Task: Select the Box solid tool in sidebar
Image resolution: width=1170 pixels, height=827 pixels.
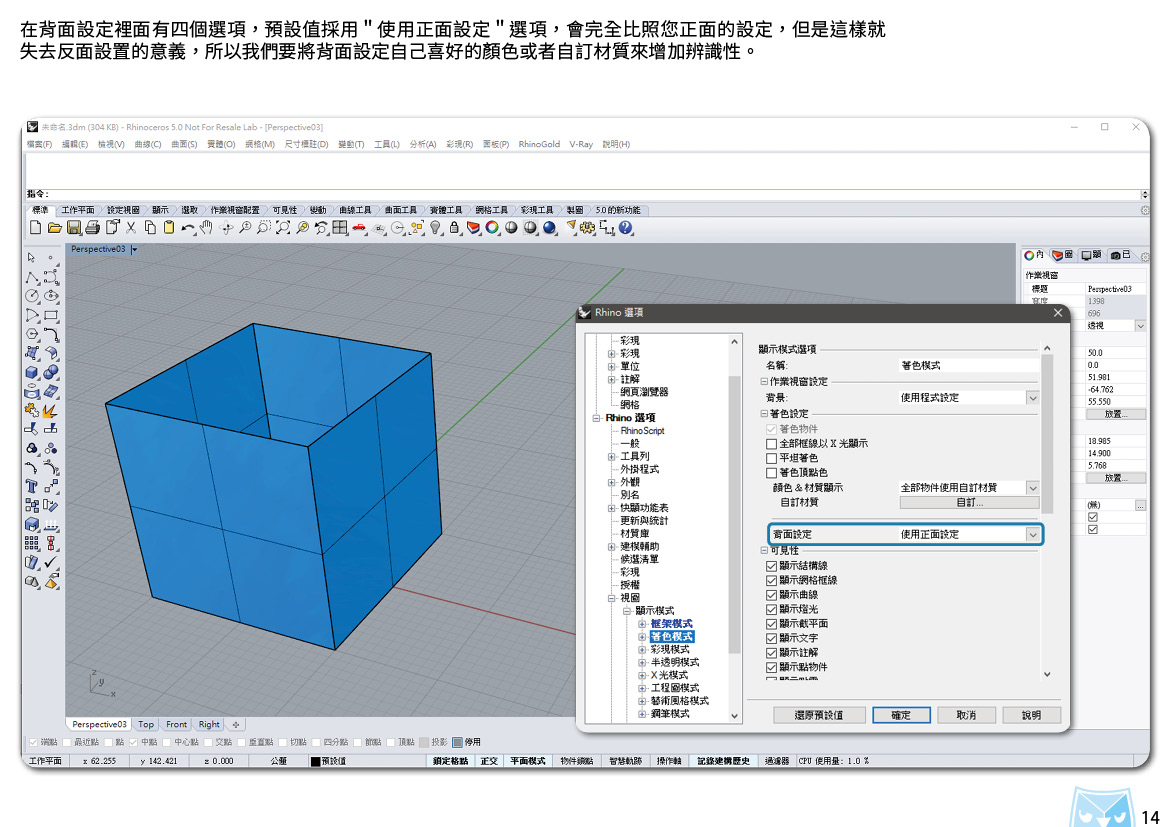Action: click(31, 372)
